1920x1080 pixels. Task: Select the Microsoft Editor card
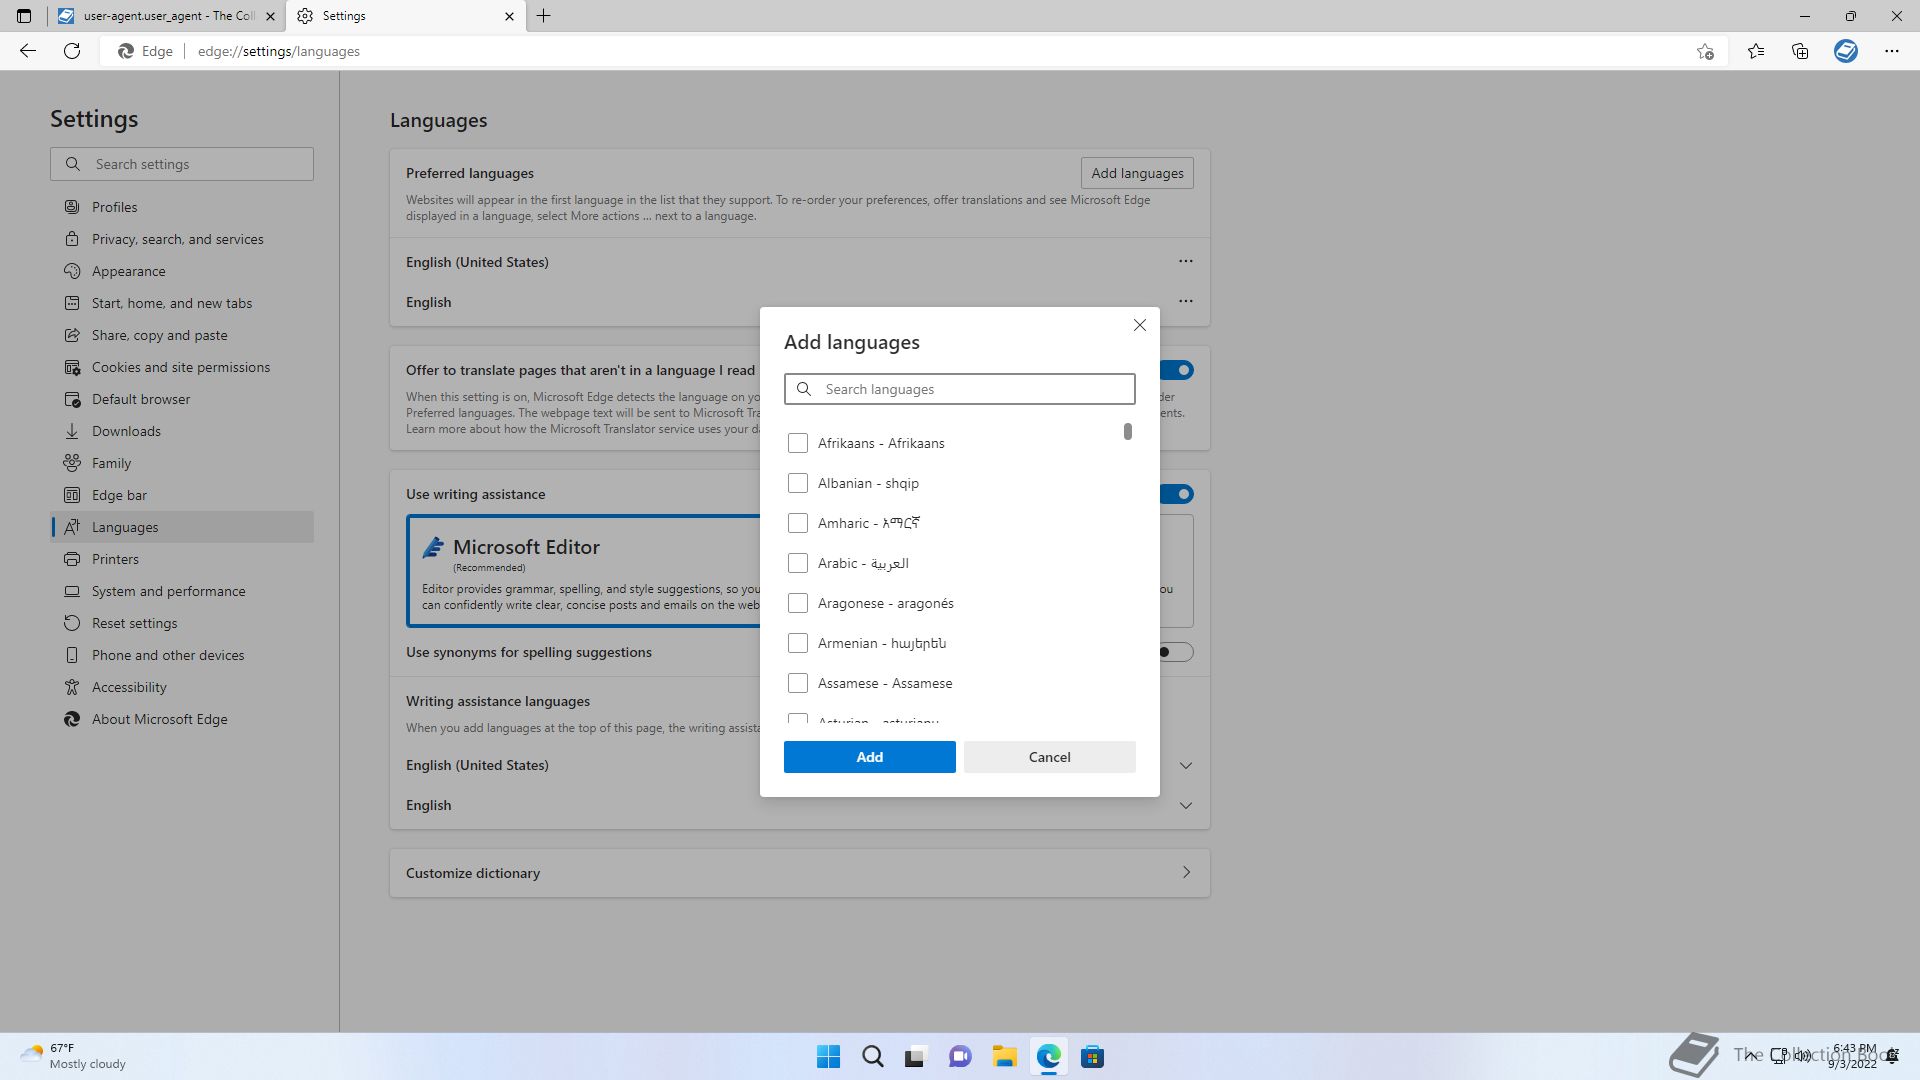(584, 571)
